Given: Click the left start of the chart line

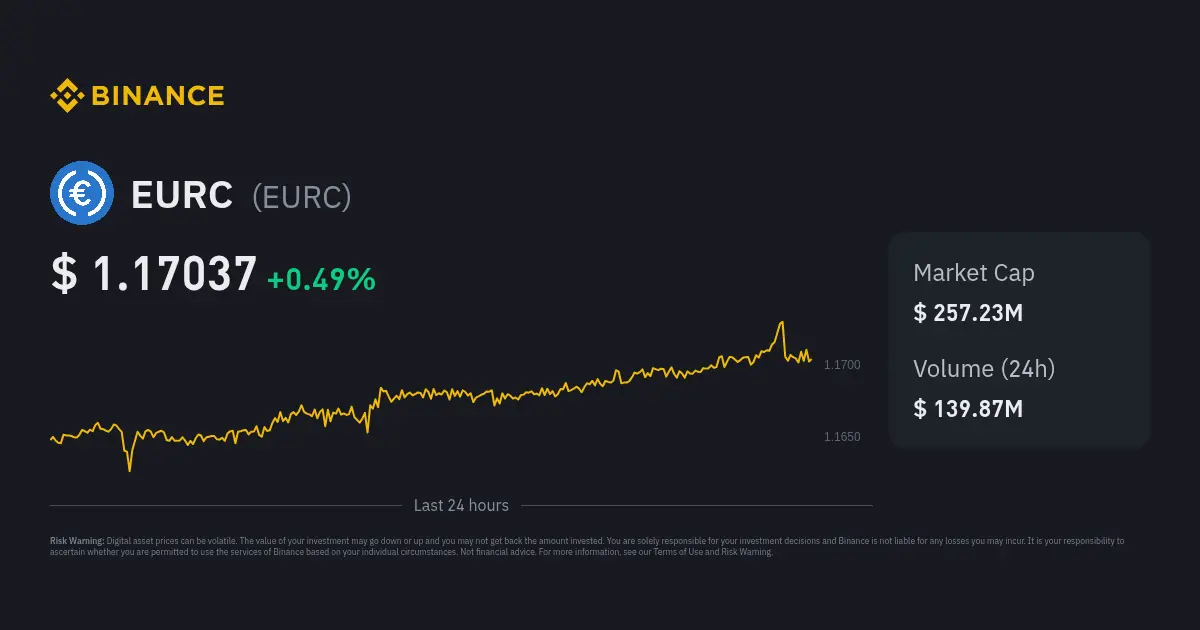Looking at the screenshot, I should [51, 437].
